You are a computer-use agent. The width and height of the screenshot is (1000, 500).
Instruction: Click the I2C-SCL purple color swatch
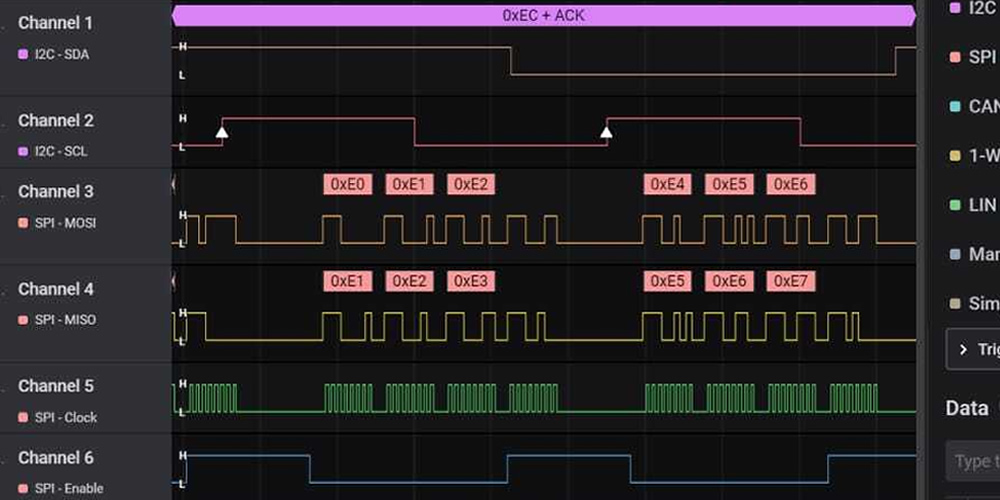tap(24, 152)
